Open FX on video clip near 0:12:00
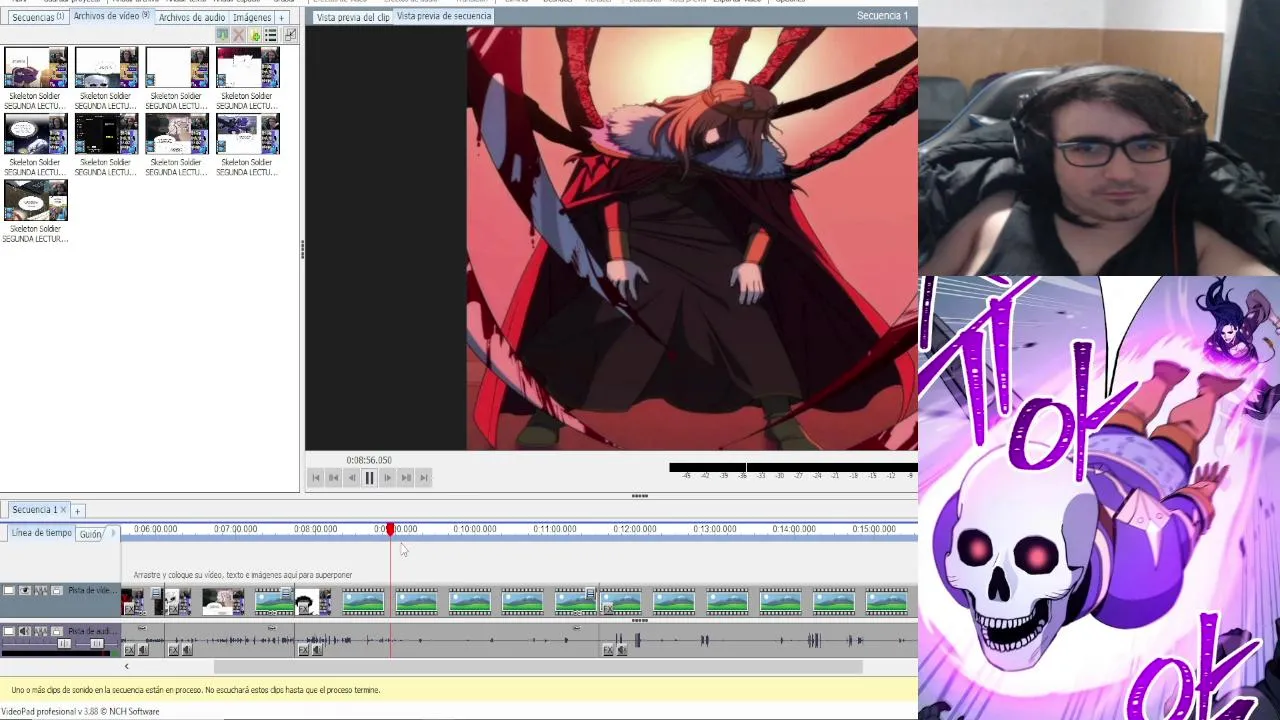 pyautogui.click(x=608, y=609)
